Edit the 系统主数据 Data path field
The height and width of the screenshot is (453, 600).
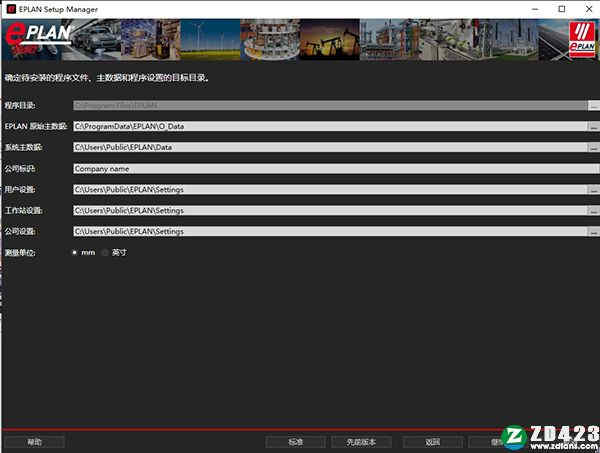[x=330, y=147]
